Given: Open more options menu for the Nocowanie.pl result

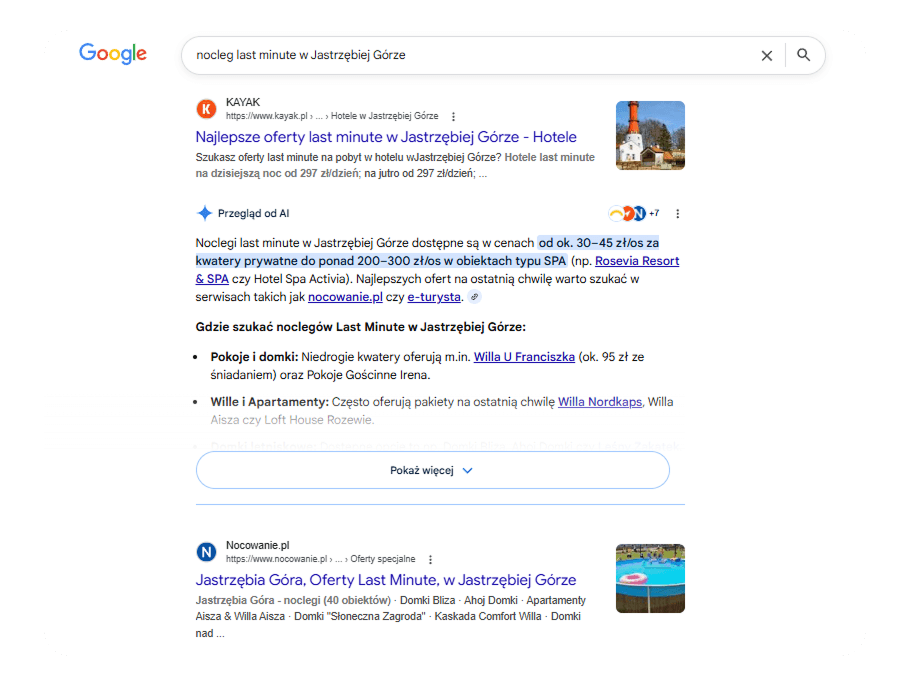Looking at the screenshot, I should click(x=430, y=559).
